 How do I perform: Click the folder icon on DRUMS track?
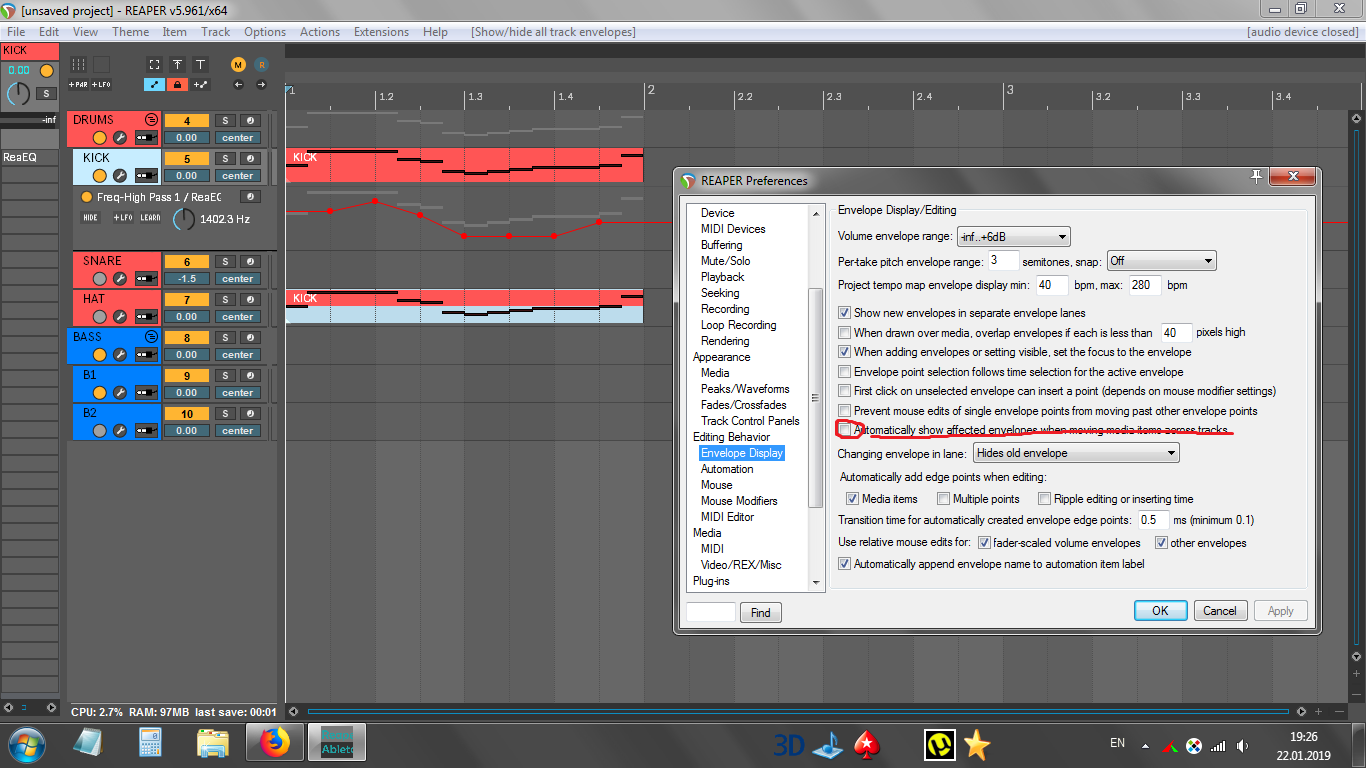pyautogui.click(x=151, y=119)
